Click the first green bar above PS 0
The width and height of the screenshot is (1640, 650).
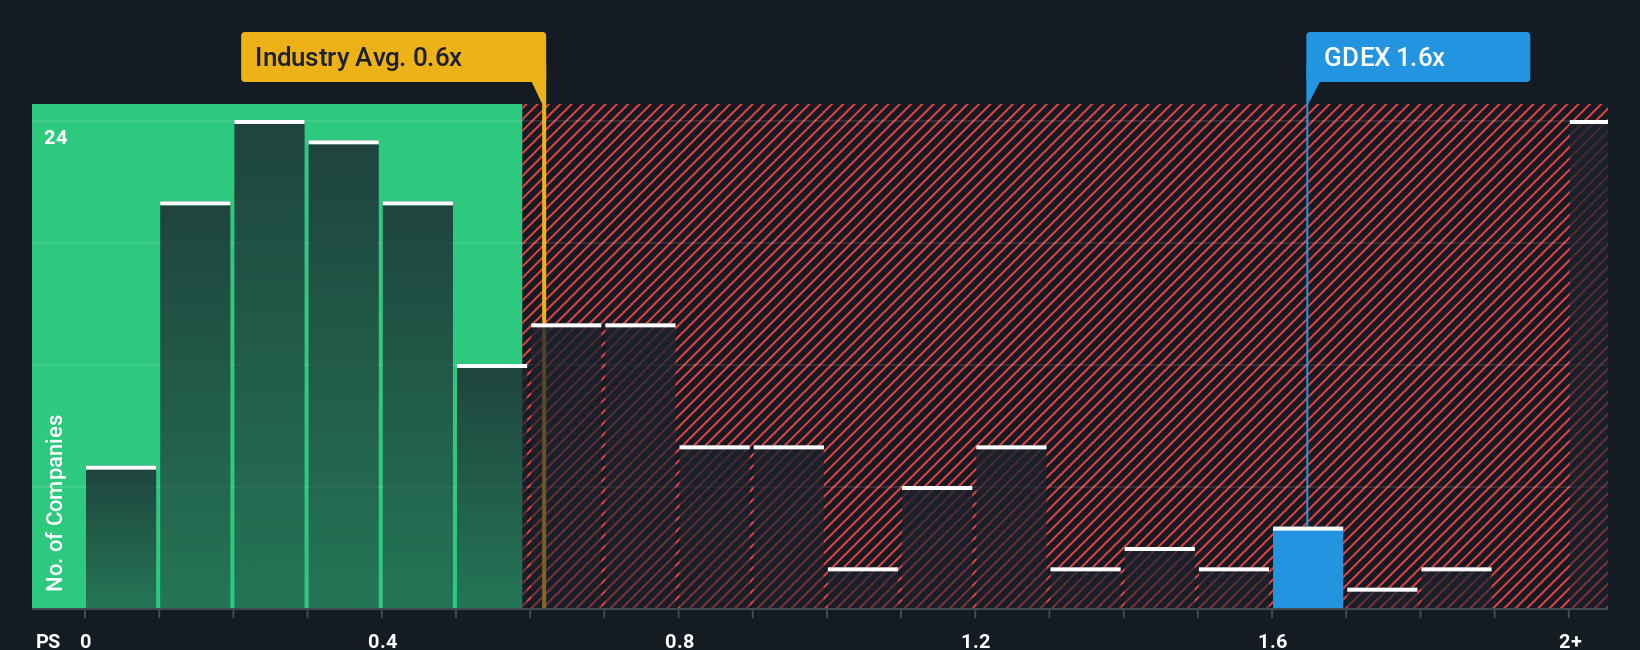point(121,537)
